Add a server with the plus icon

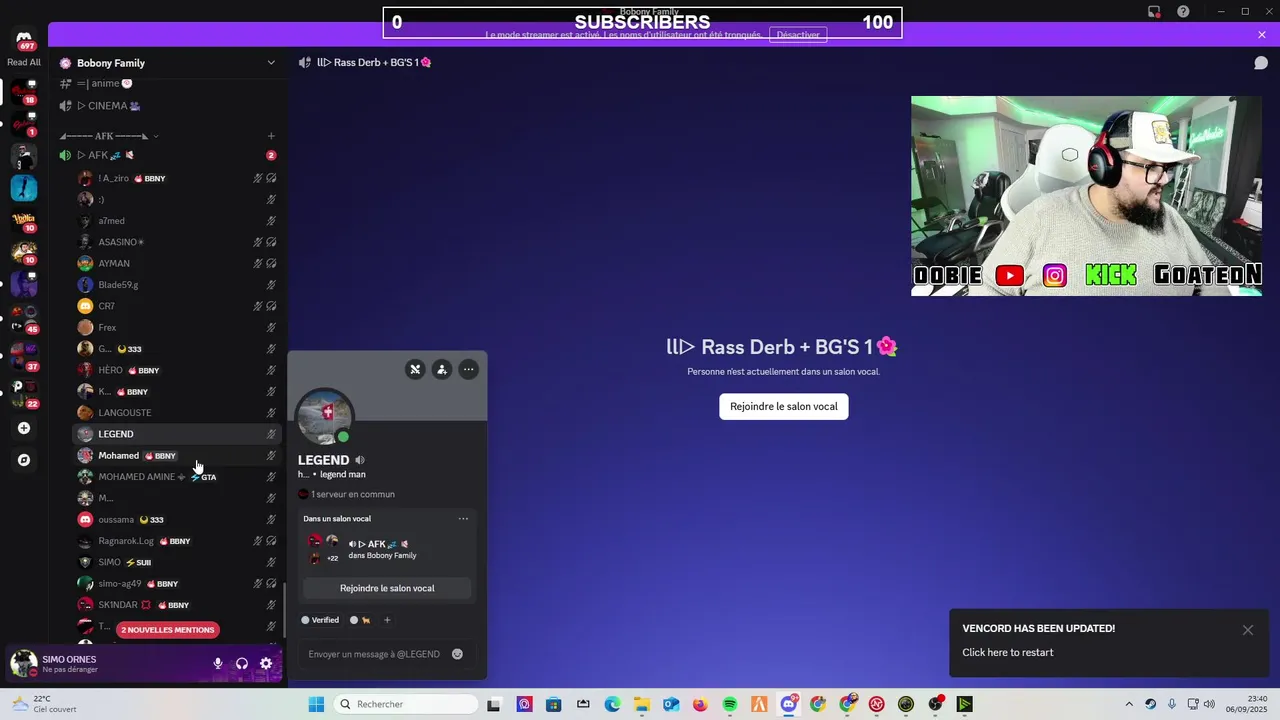click(x=24, y=428)
